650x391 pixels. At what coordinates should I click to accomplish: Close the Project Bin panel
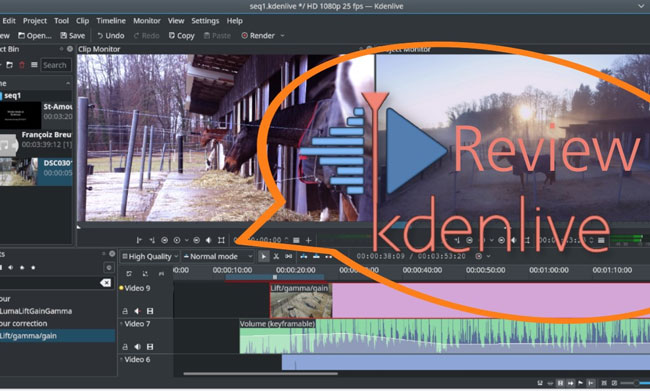pos(70,49)
